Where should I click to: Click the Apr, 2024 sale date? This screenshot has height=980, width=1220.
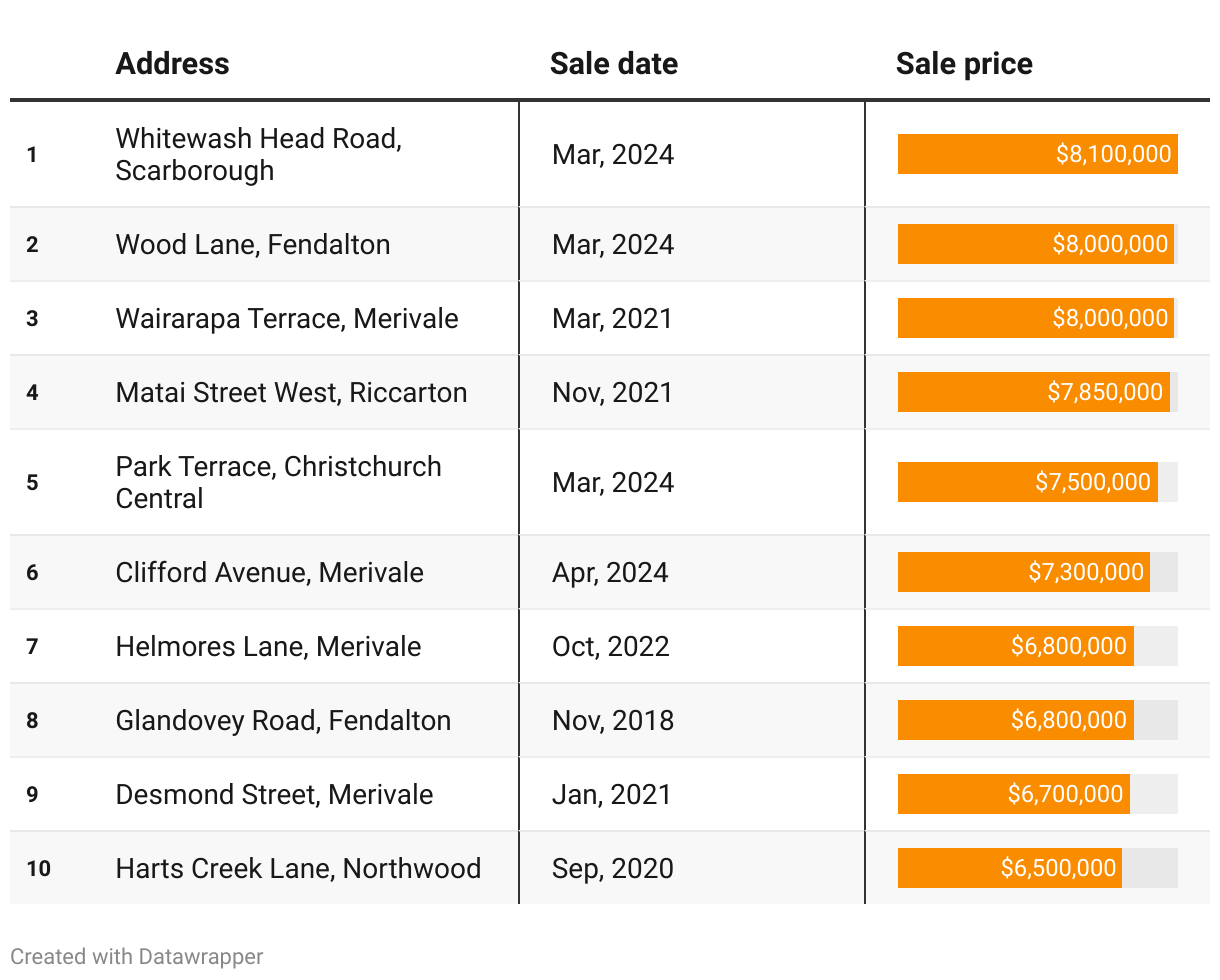pos(610,572)
